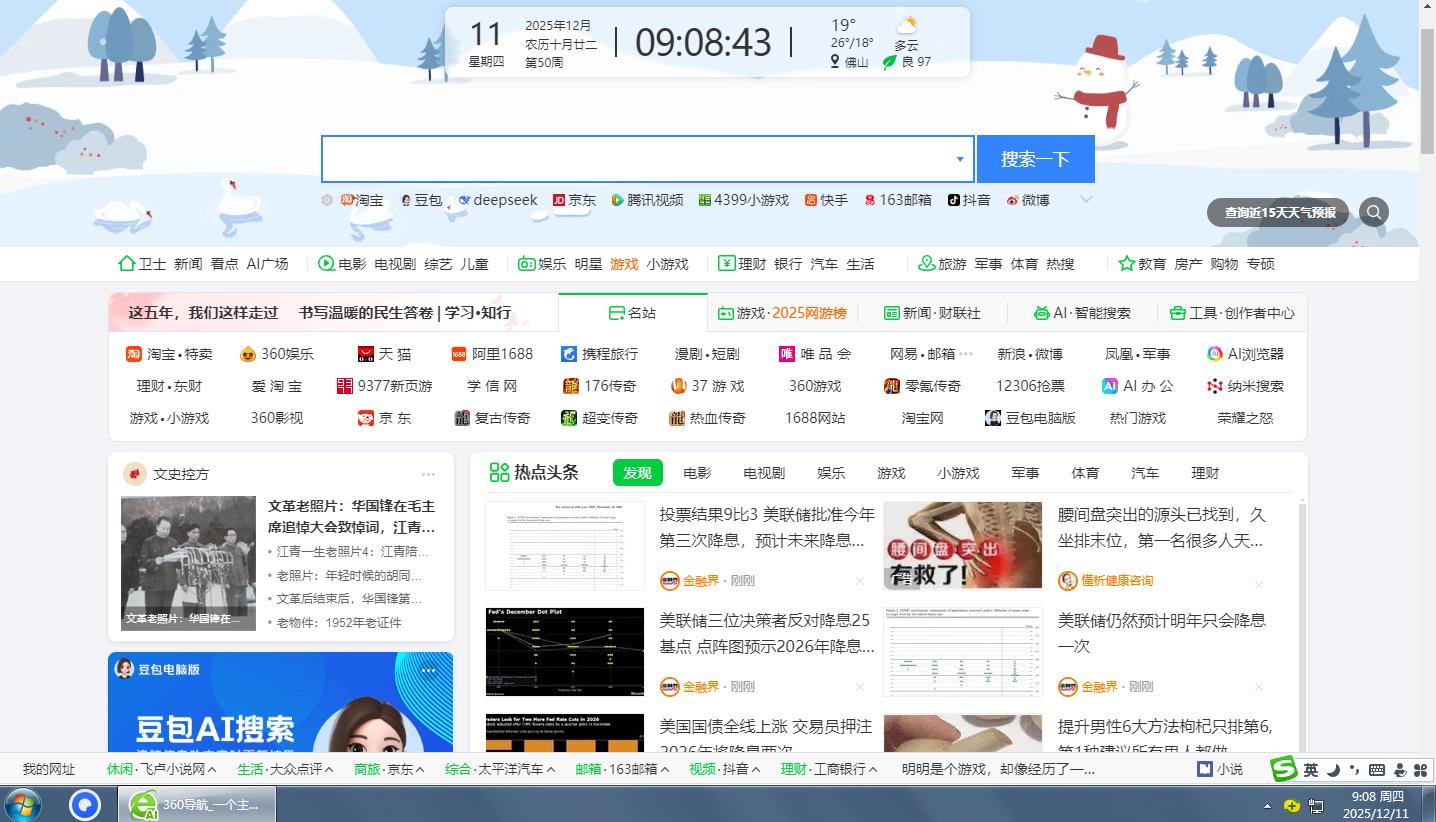Open AI浏览器 site link
The height and width of the screenshot is (822, 1436).
(x=1245, y=354)
